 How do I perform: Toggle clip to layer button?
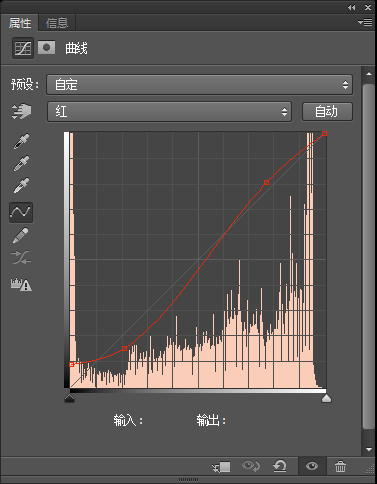221,467
